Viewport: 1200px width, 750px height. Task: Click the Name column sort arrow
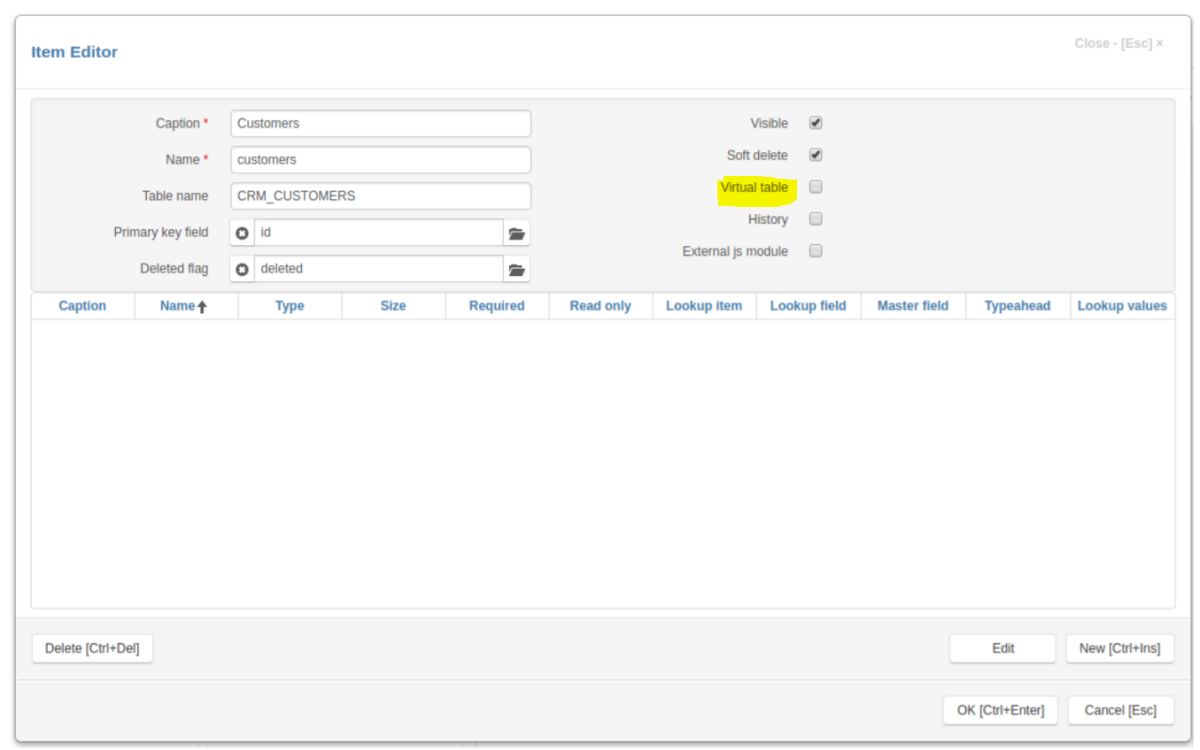201,307
